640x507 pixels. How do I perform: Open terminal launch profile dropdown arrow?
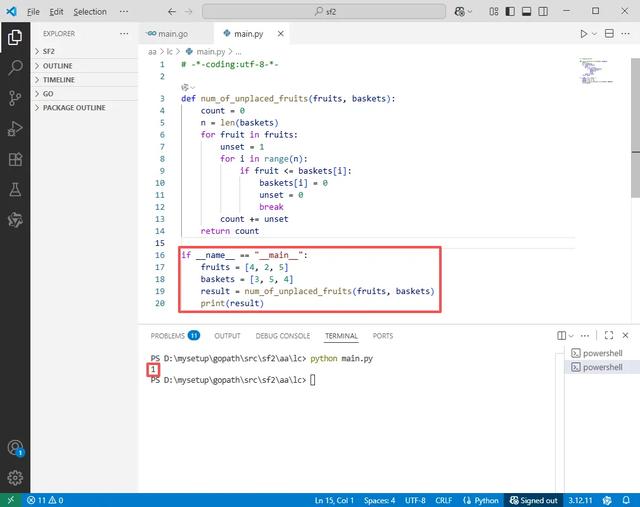click(x=571, y=336)
